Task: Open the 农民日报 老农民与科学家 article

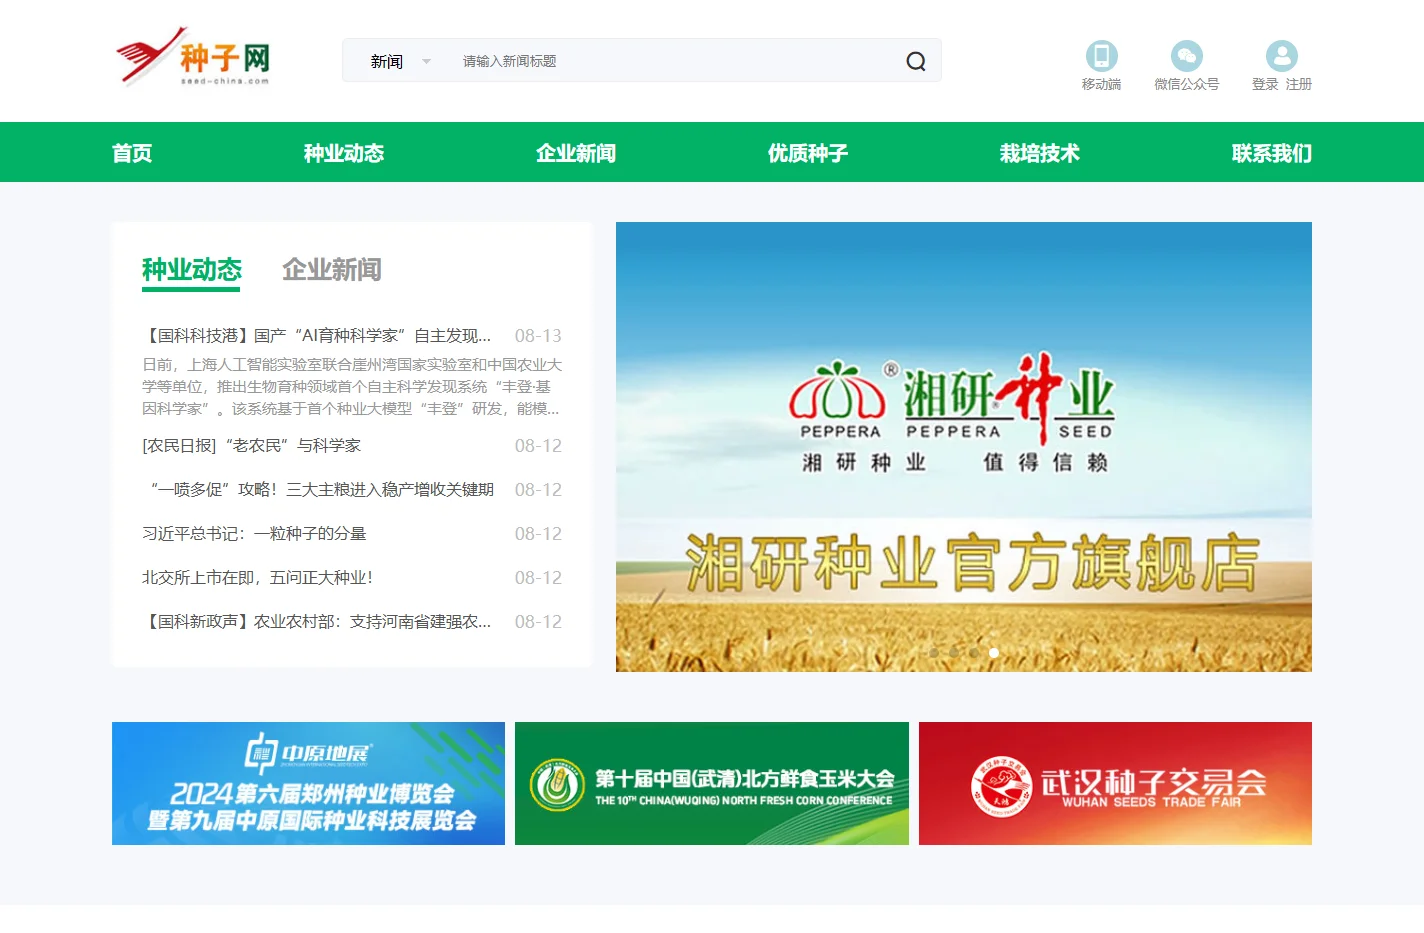Action: click(251, 446)
